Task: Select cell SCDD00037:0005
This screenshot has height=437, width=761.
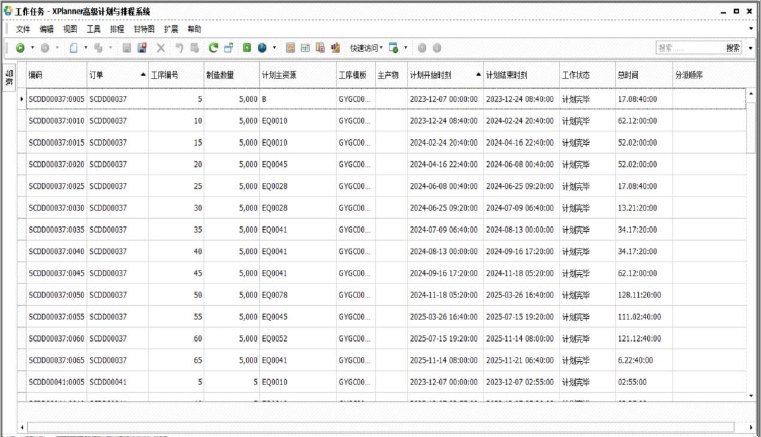Action: coord(56,99)
